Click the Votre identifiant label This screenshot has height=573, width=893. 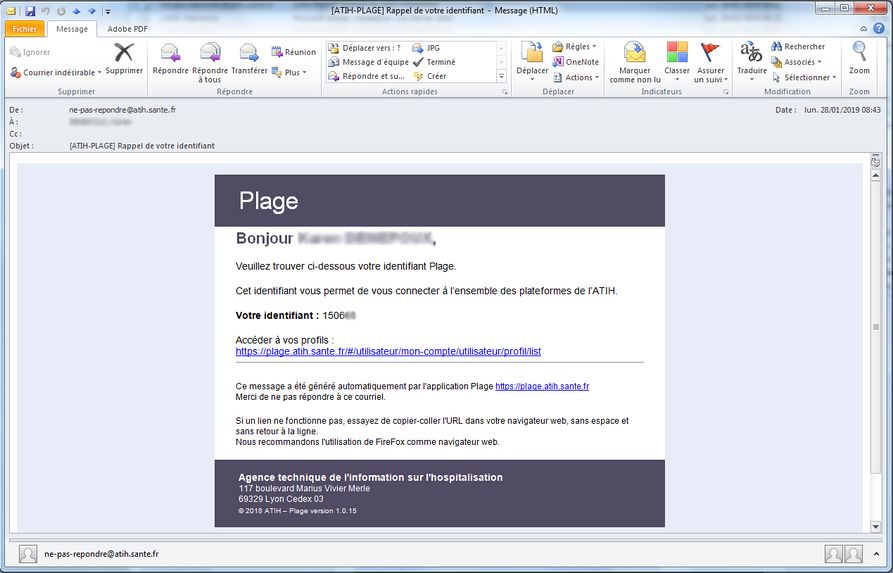[x=277, y=316]
